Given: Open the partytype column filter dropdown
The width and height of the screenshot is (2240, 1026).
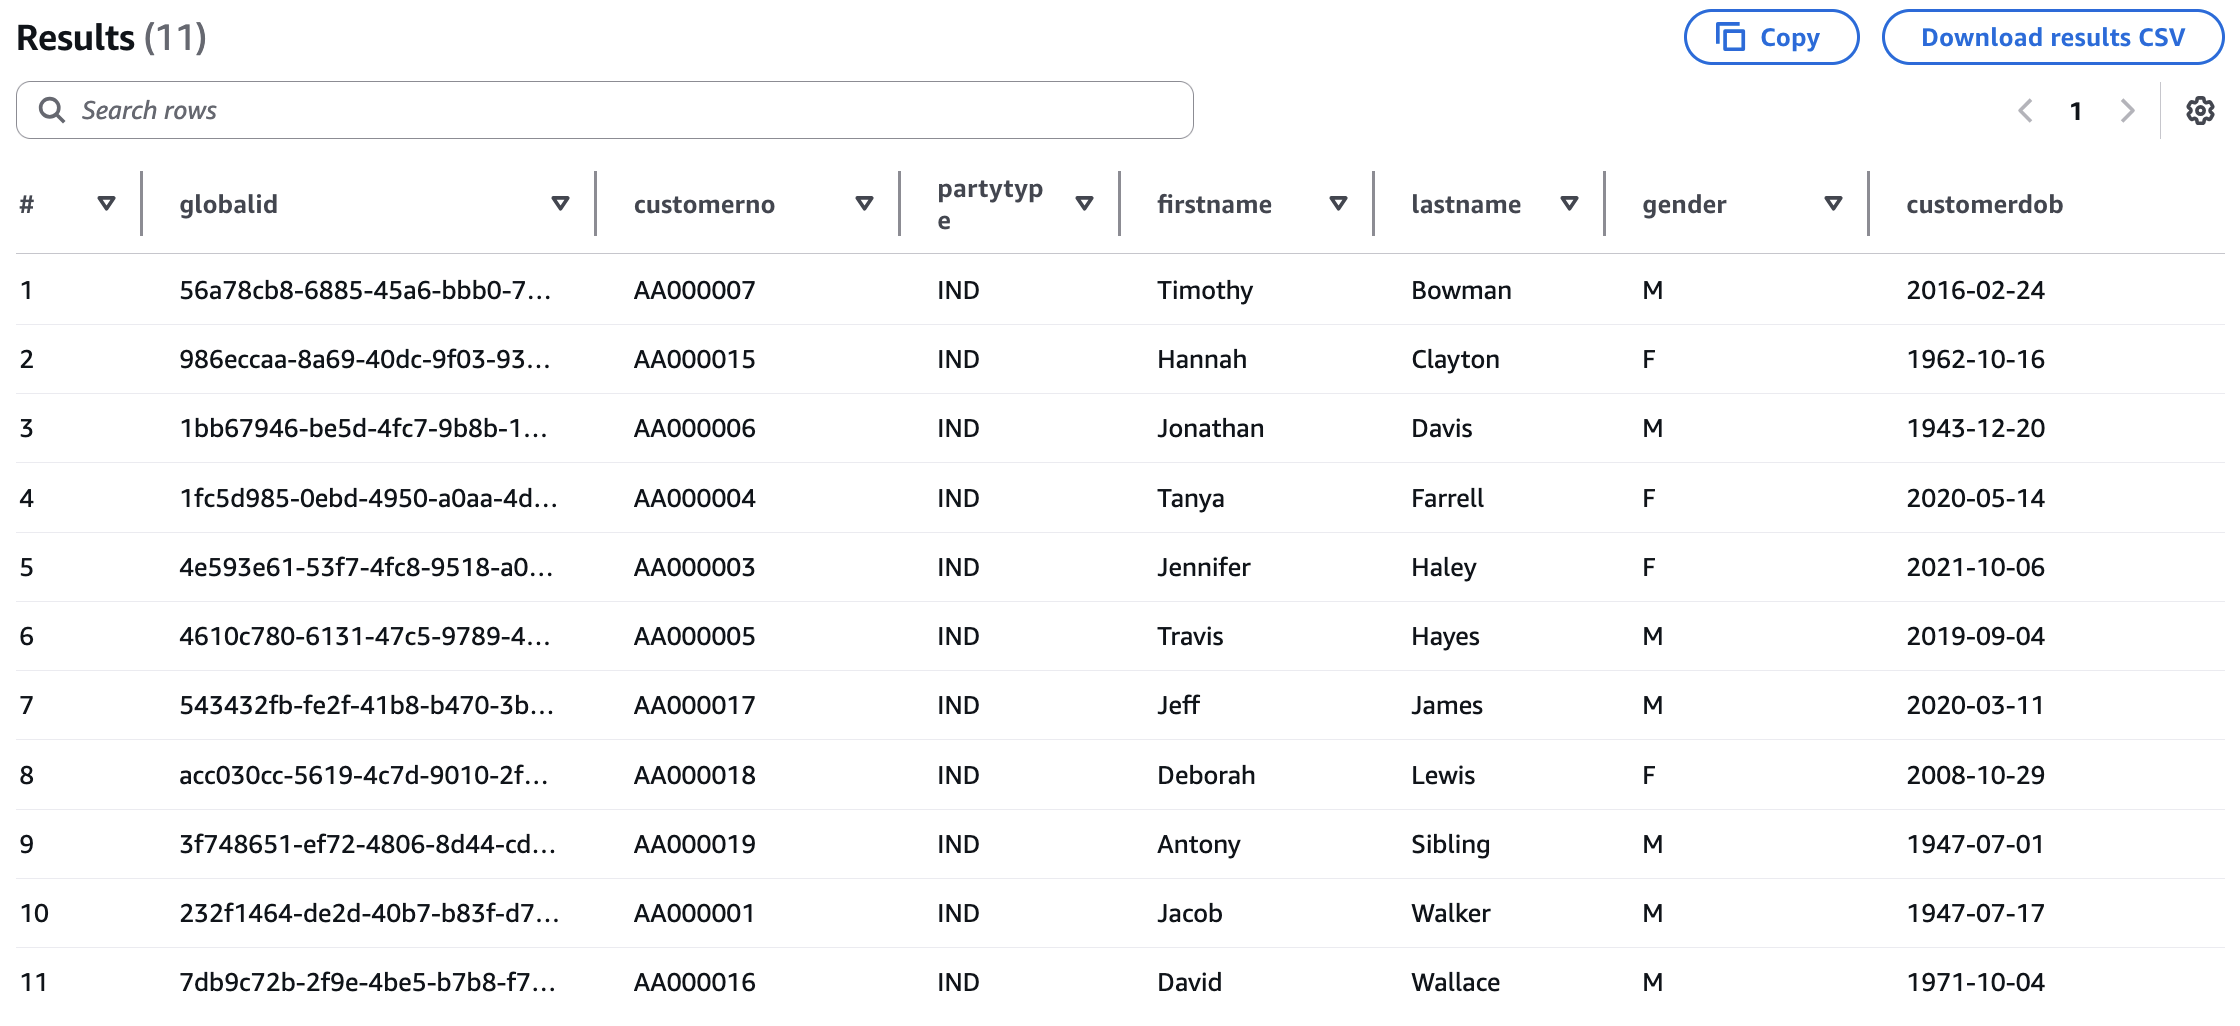Looking at the screenshot, I should (x=1085, y=203).
